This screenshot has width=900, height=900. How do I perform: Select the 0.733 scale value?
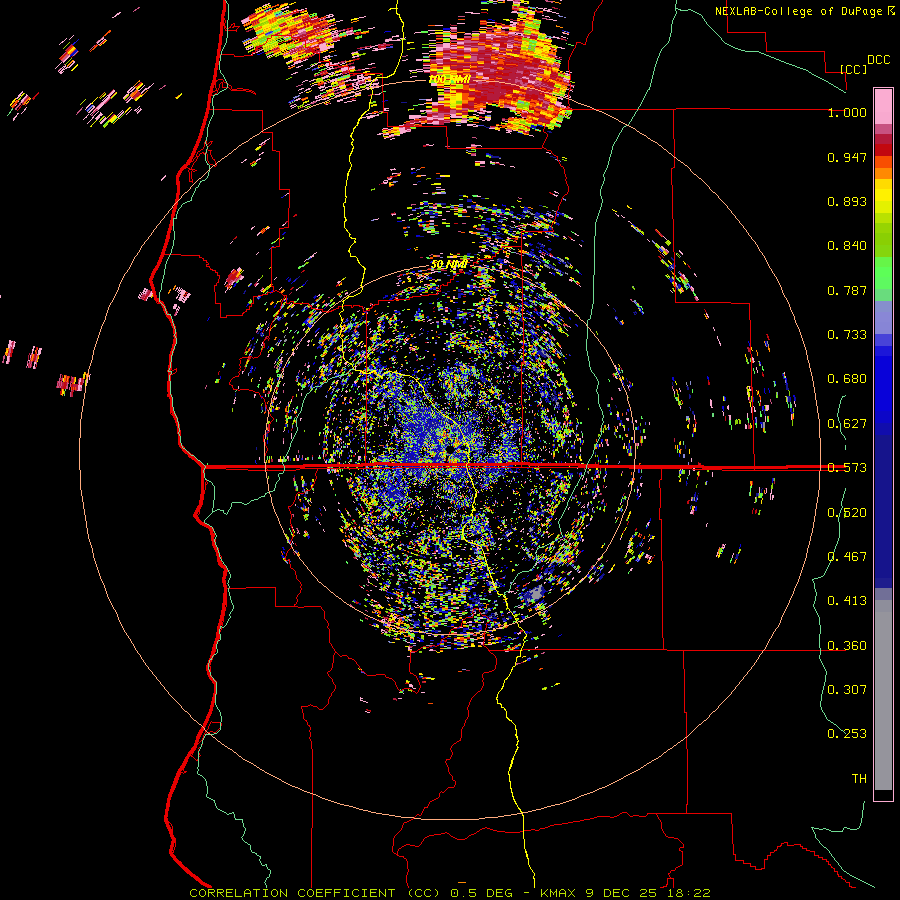click(847, 335)
